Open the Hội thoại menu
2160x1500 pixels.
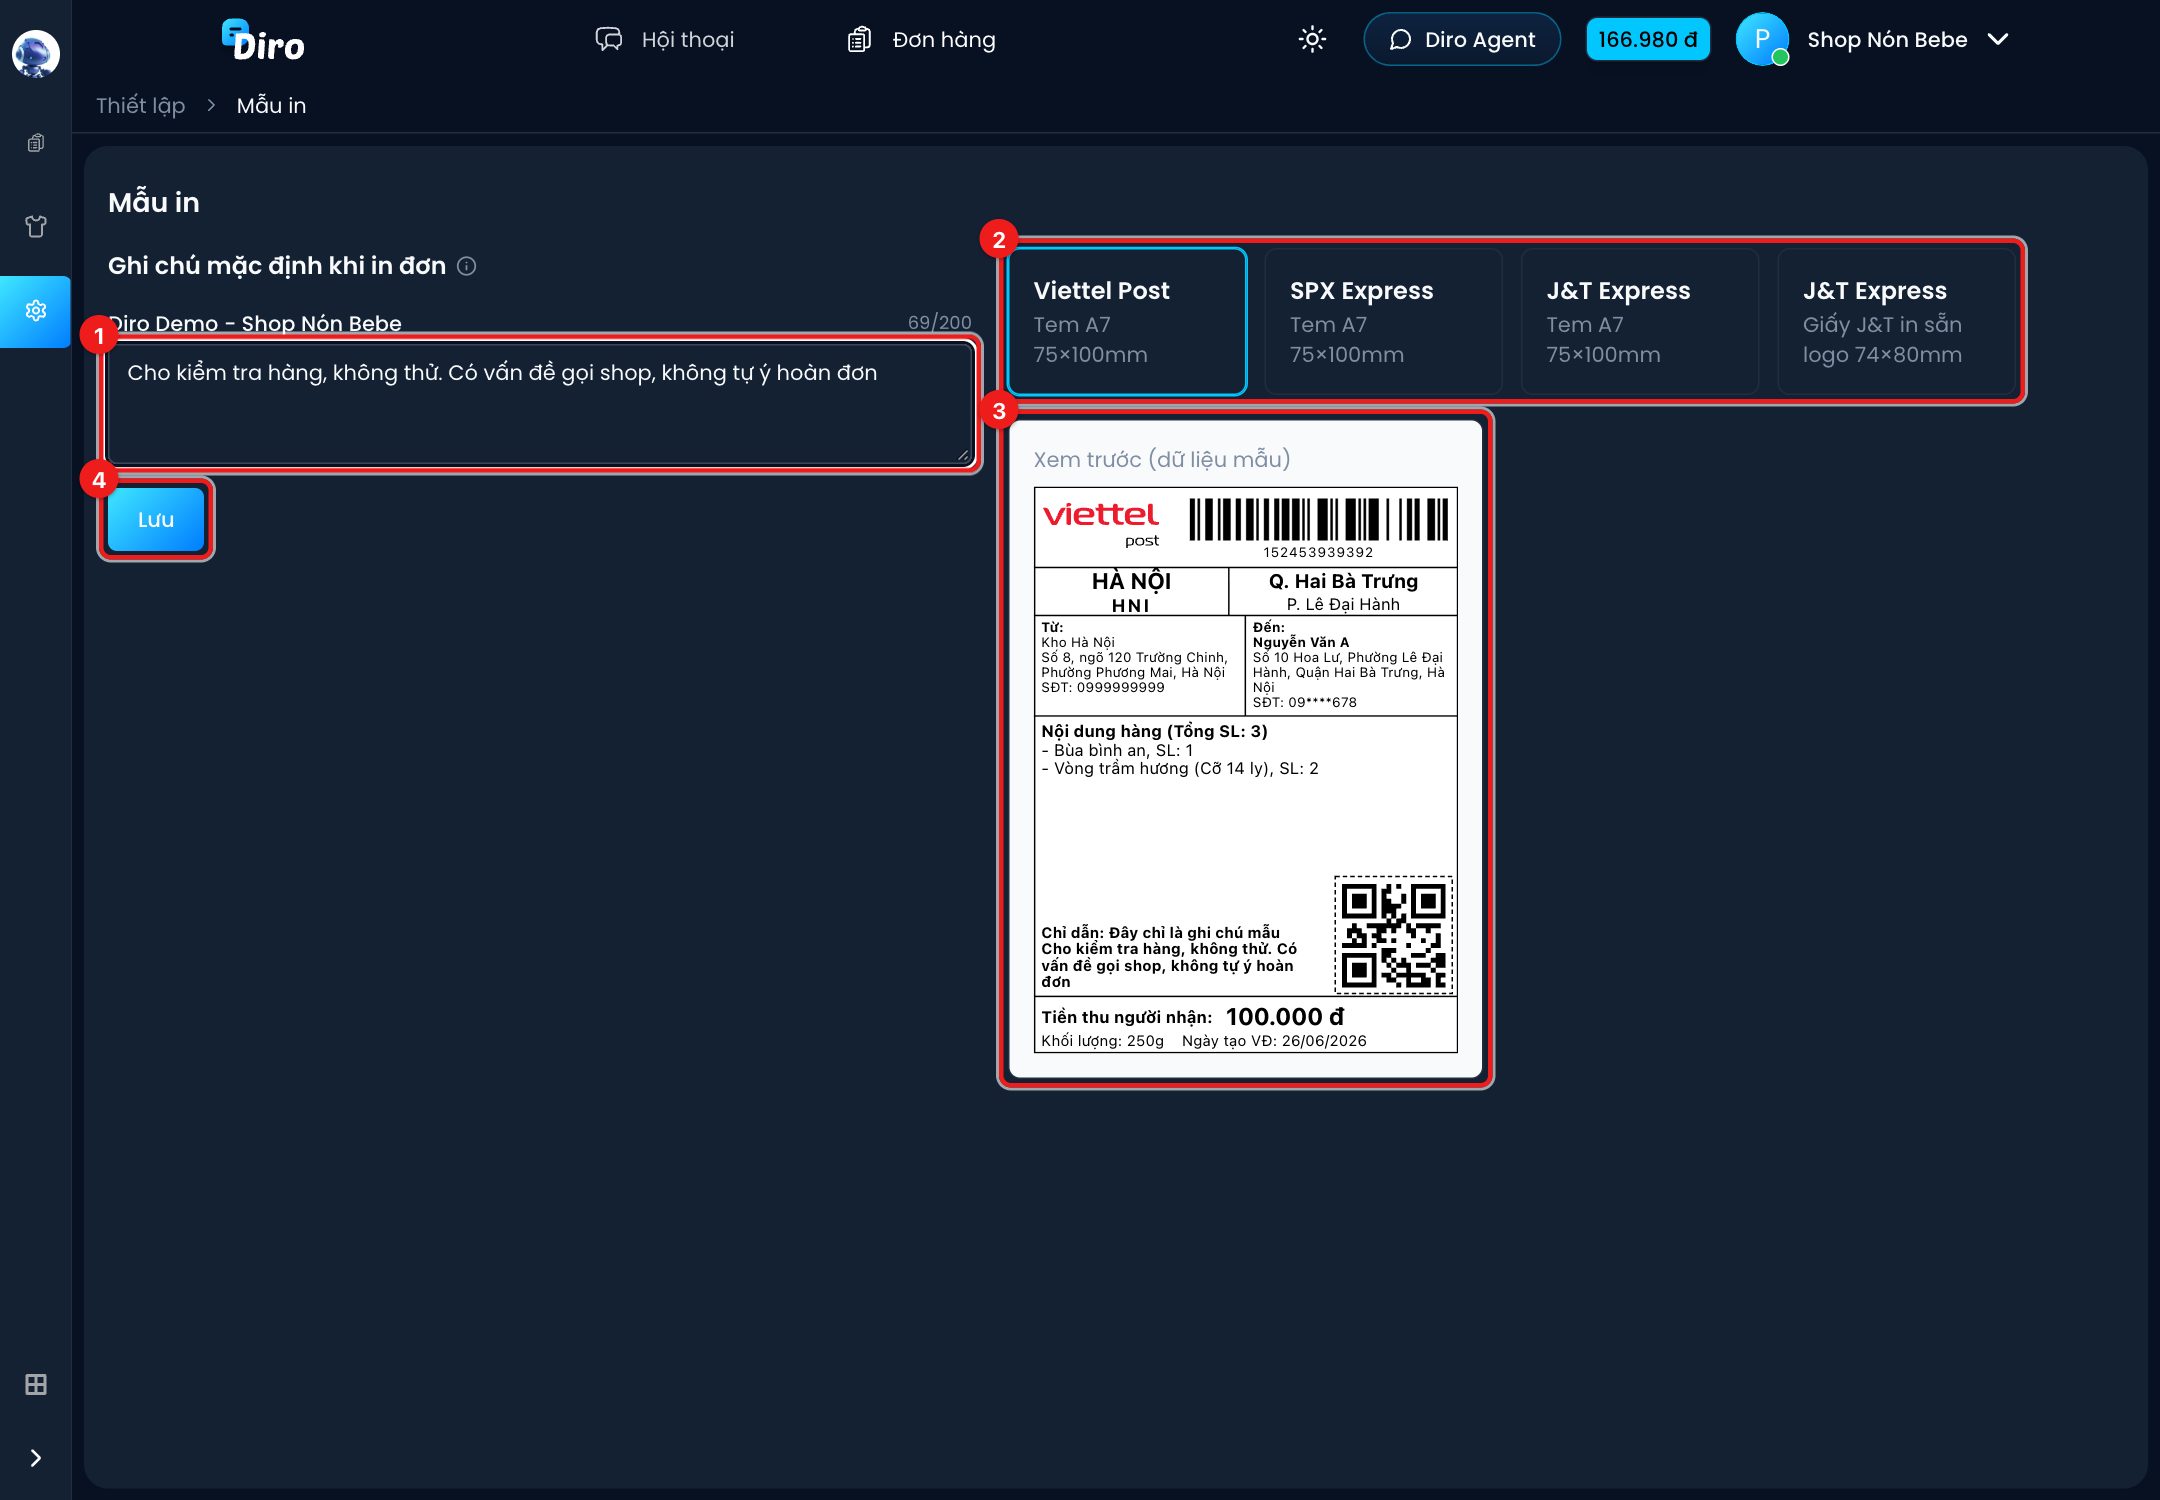click(665, 40)
